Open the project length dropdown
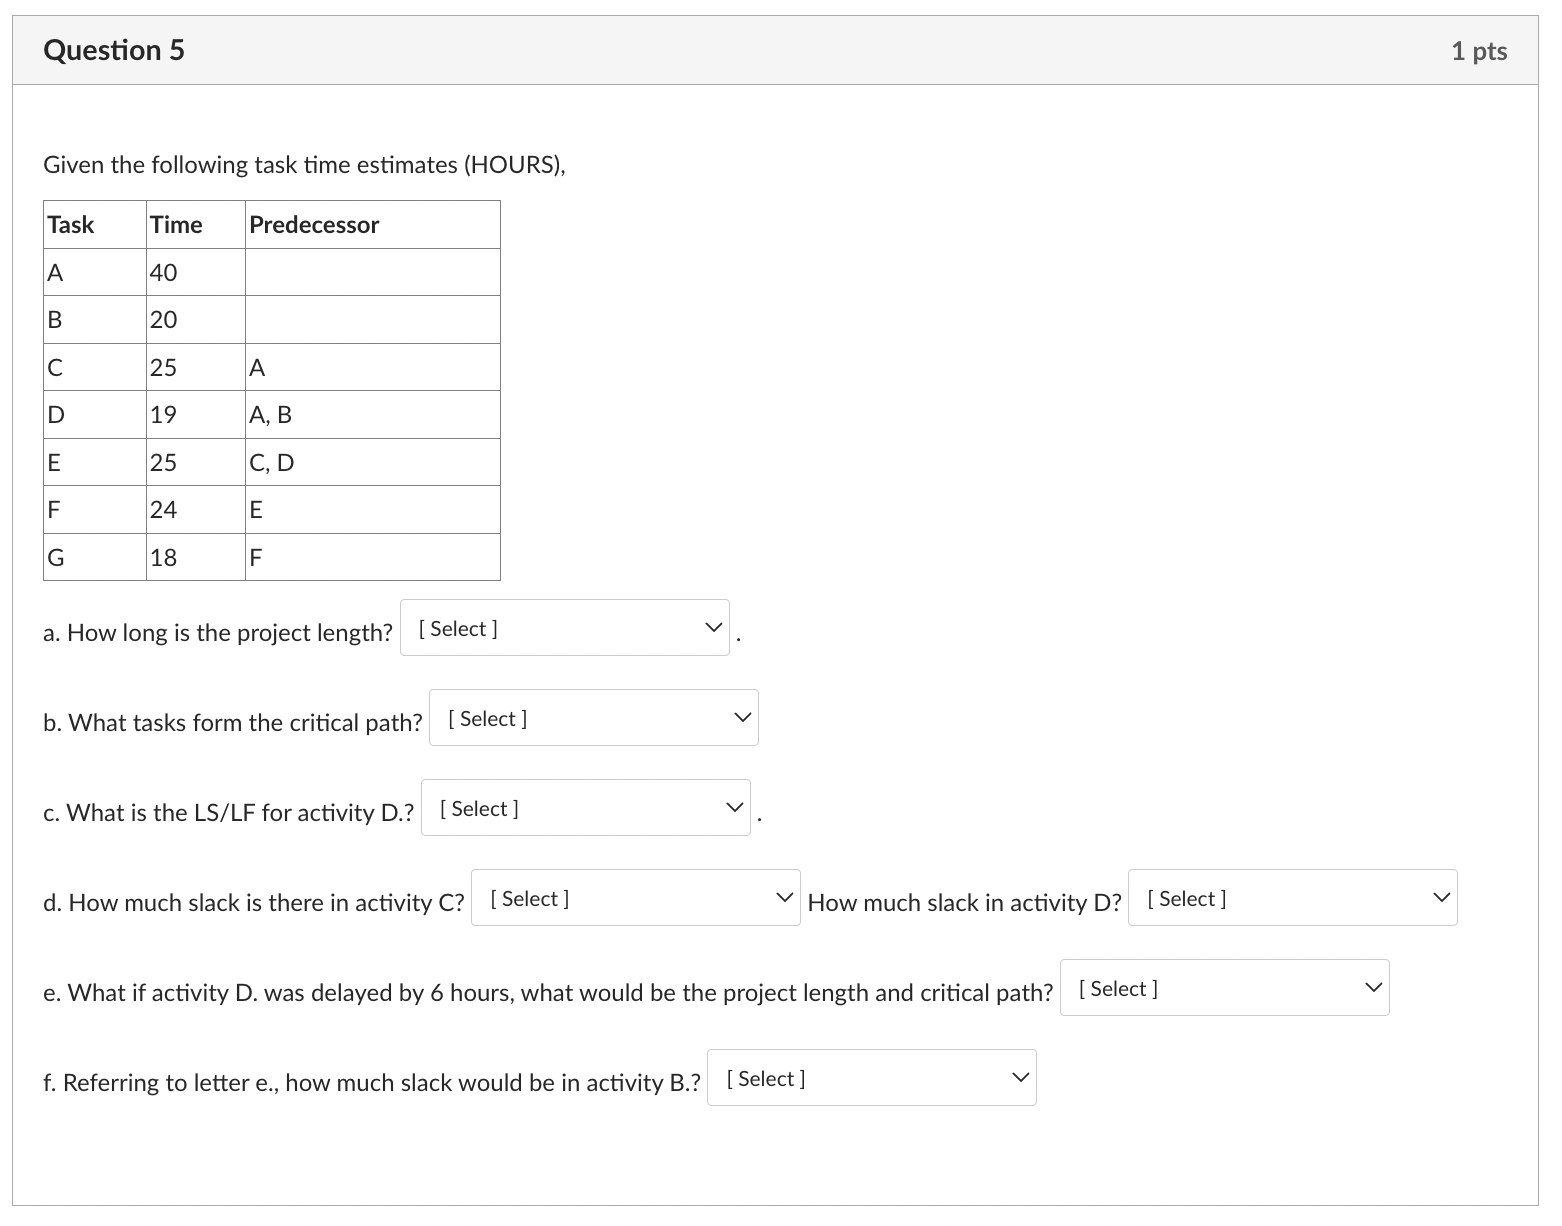Viewport: 1562px width, 1226px height. point(563,627)
